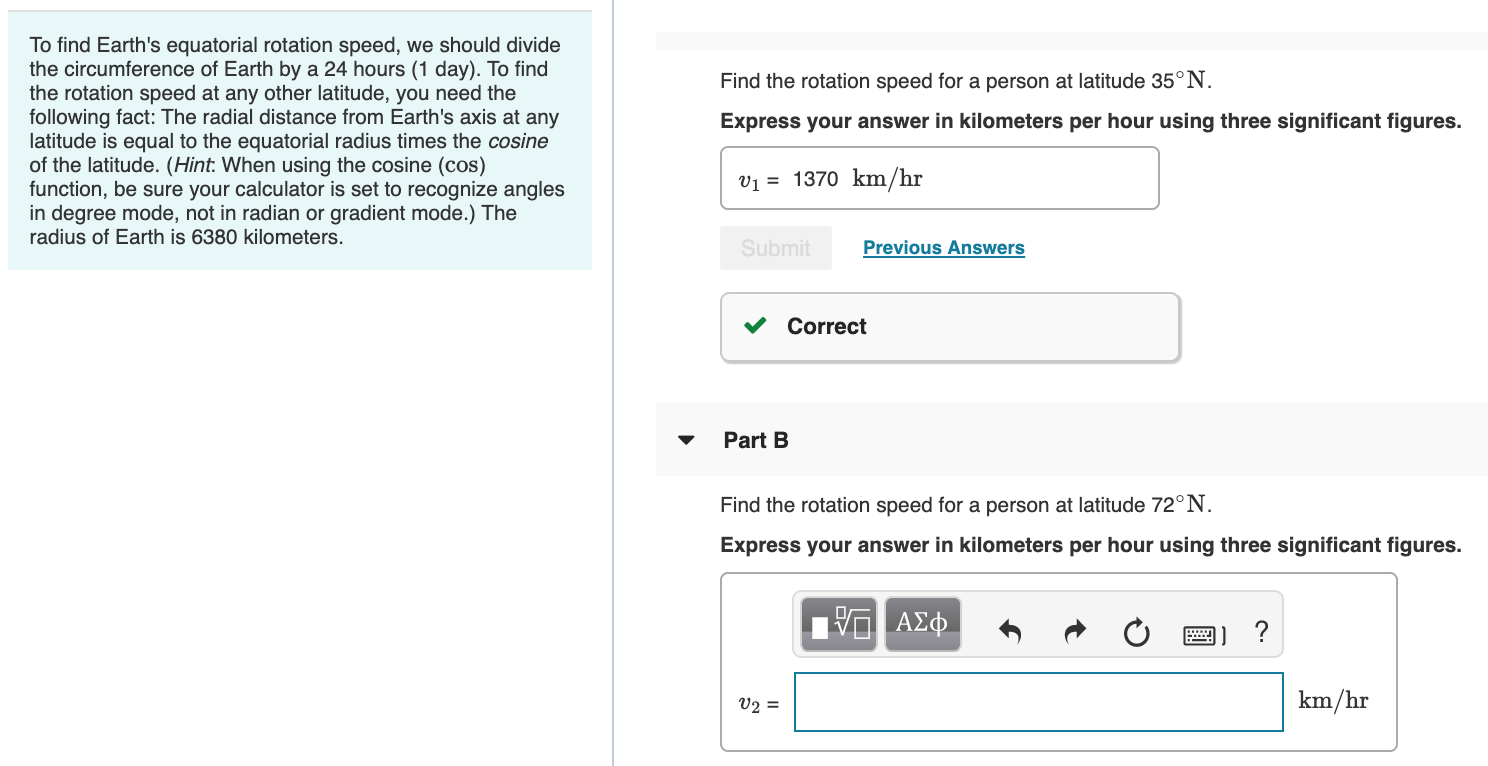Click the Correct feedback banner
This screenshot has height=766, width=1488.
click(948, 326)
